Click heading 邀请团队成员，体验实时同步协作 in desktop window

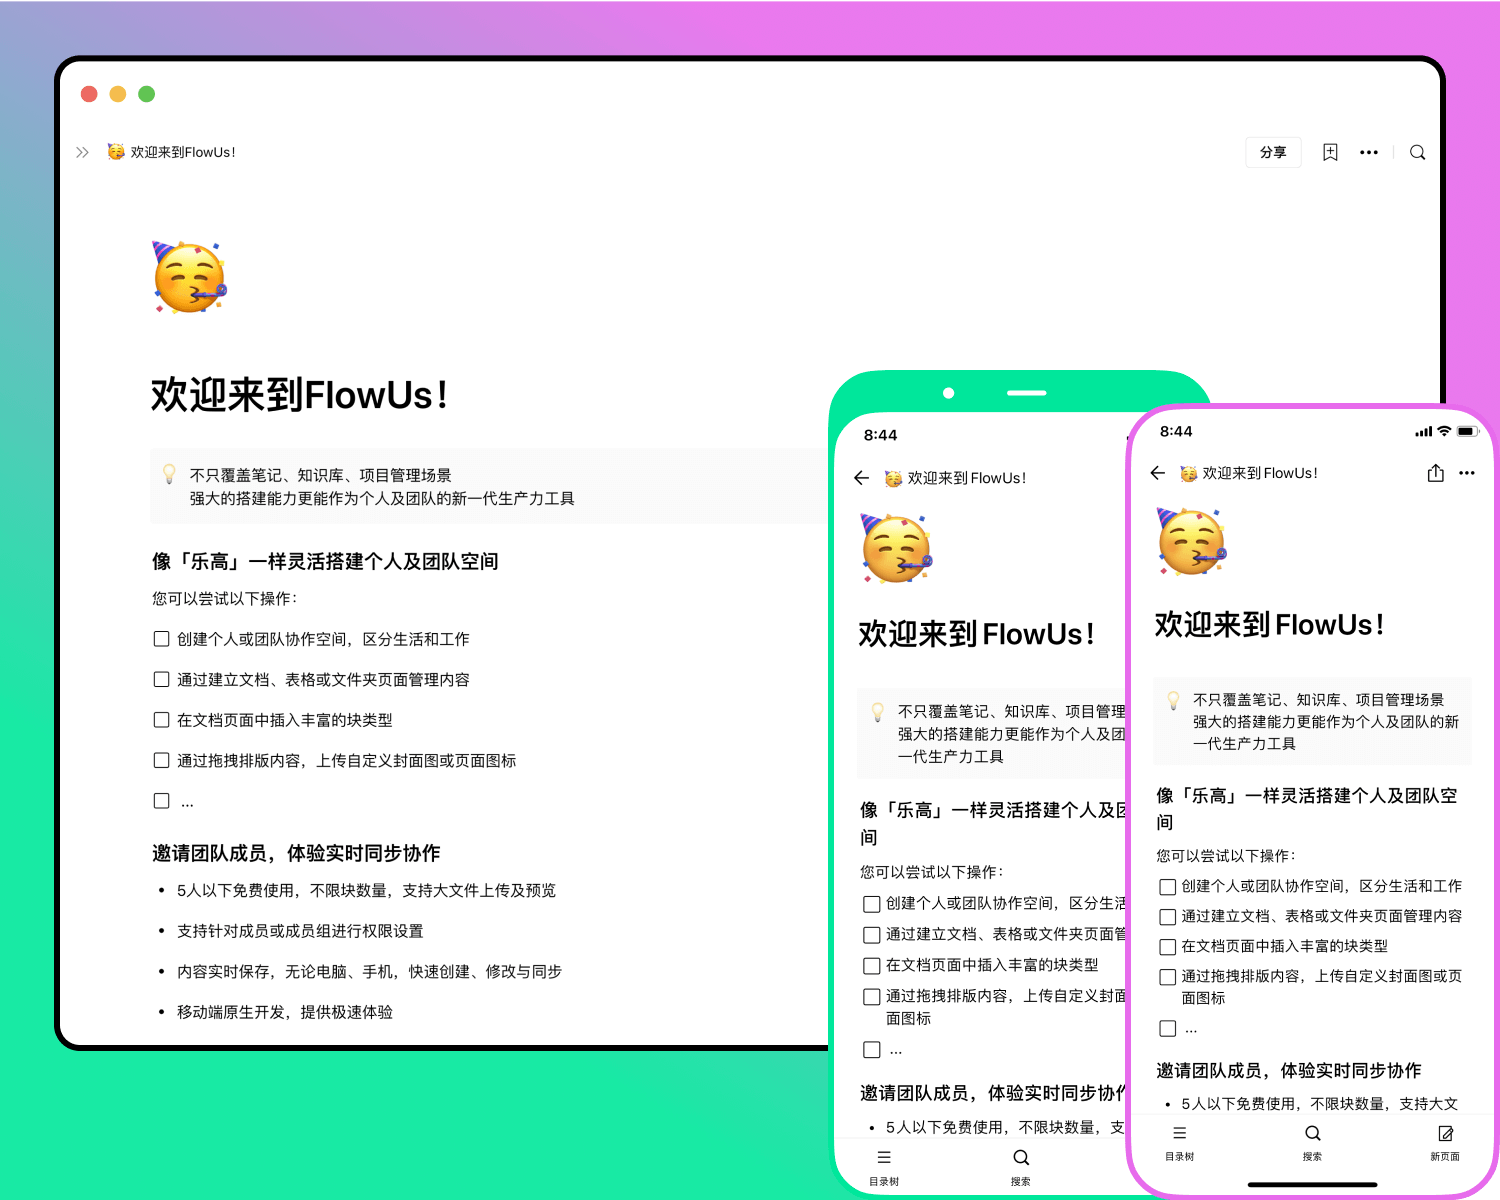pyautogui.click(x=296, y=853)
